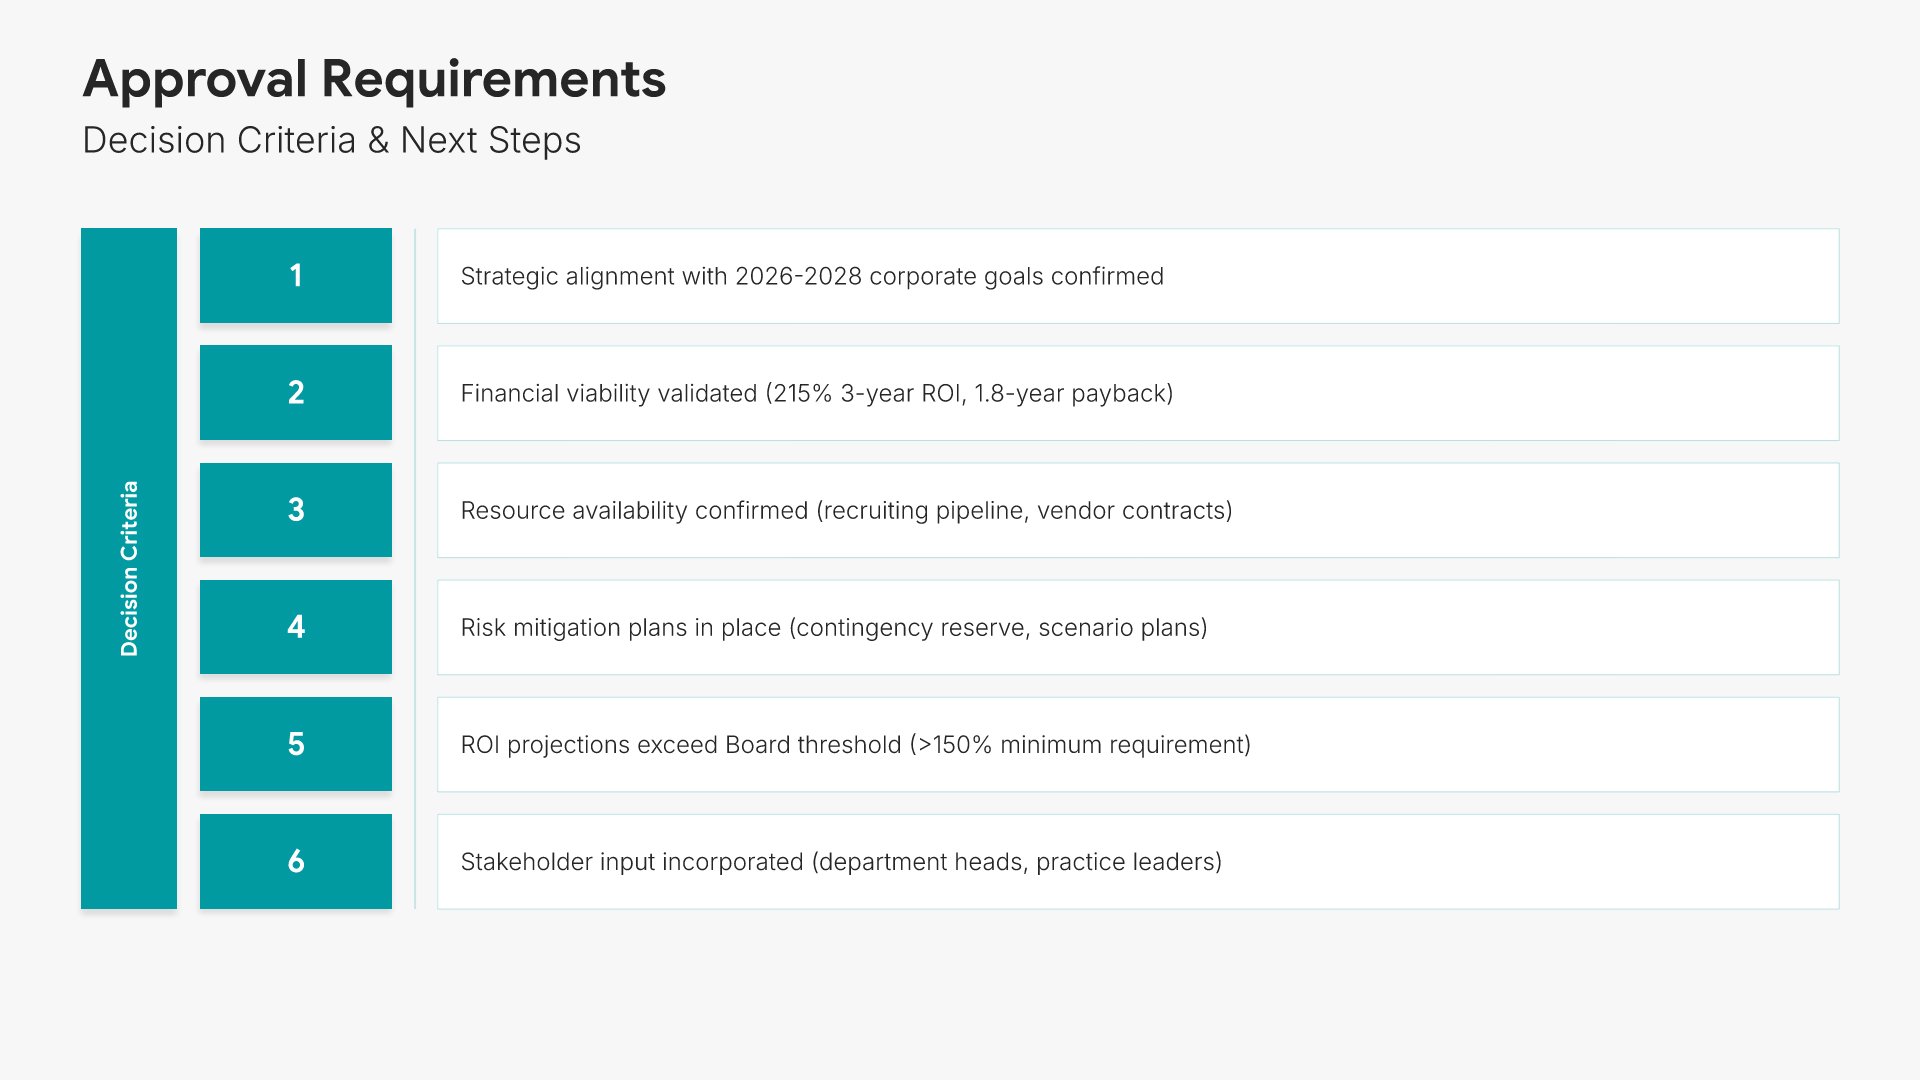1920x1080 pixels.
Task: Click the teal number 4 tile
Action: tap(296, 627)
